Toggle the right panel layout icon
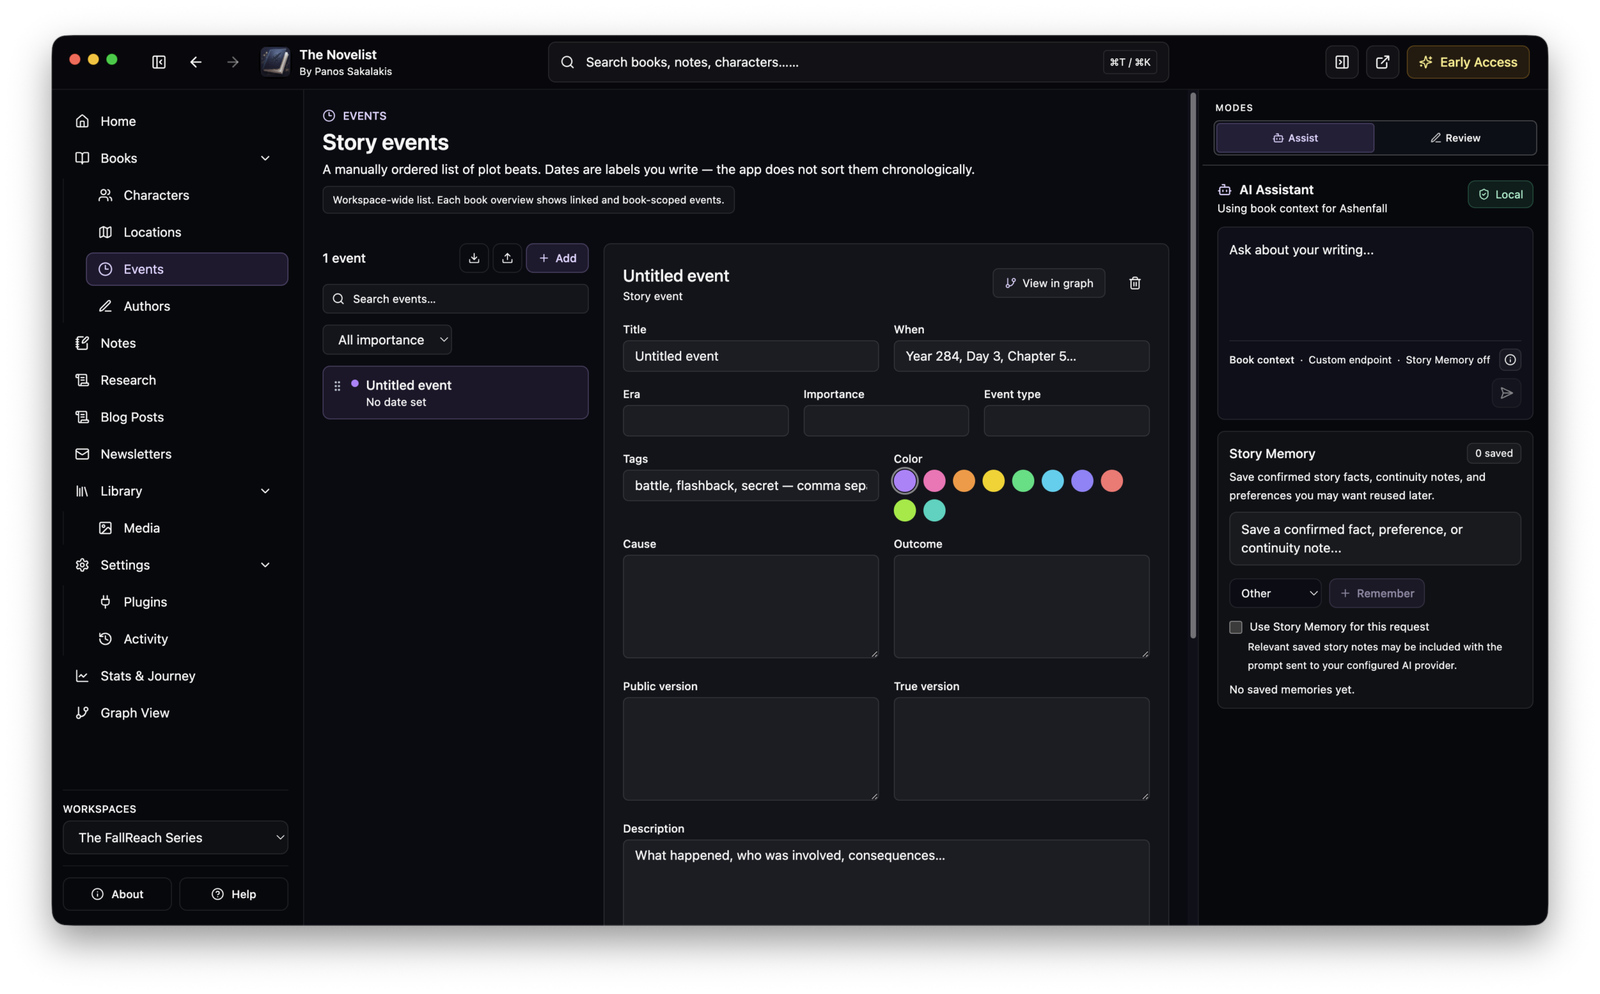The height and width of the screenshot is (994, 1600). point(1342,62)
